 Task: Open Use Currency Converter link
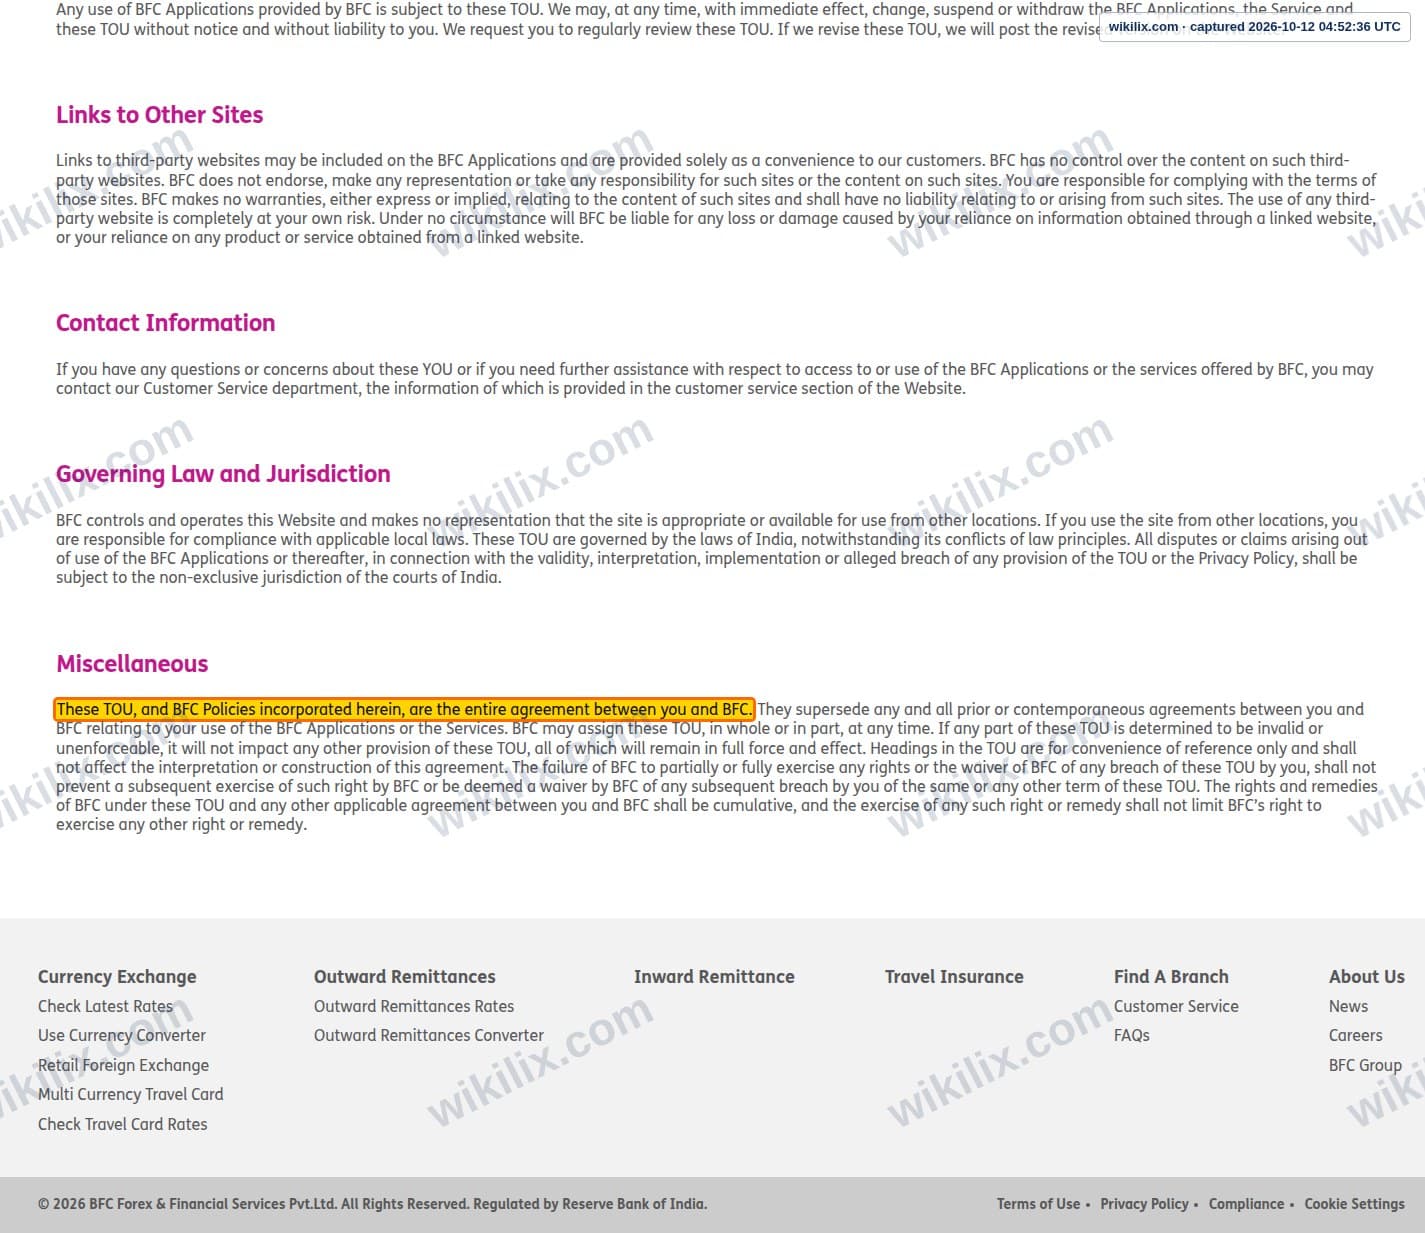[122, 1035]
